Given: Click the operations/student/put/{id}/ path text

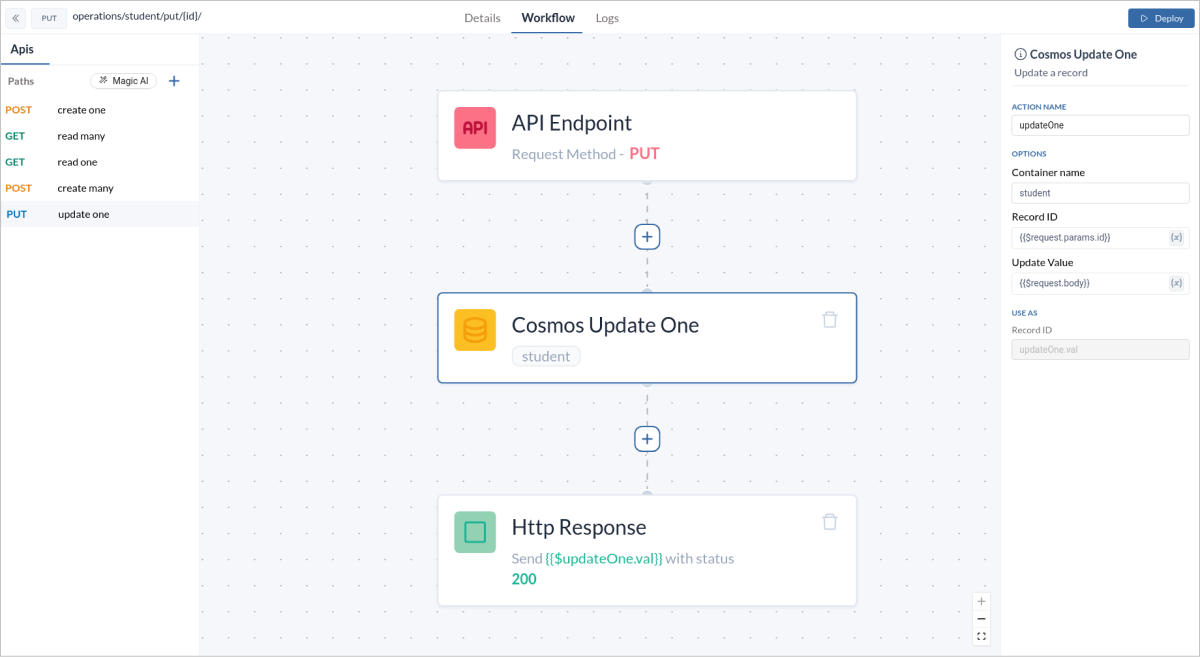Looking at the screenshot, I should click(x=137, y=17).
